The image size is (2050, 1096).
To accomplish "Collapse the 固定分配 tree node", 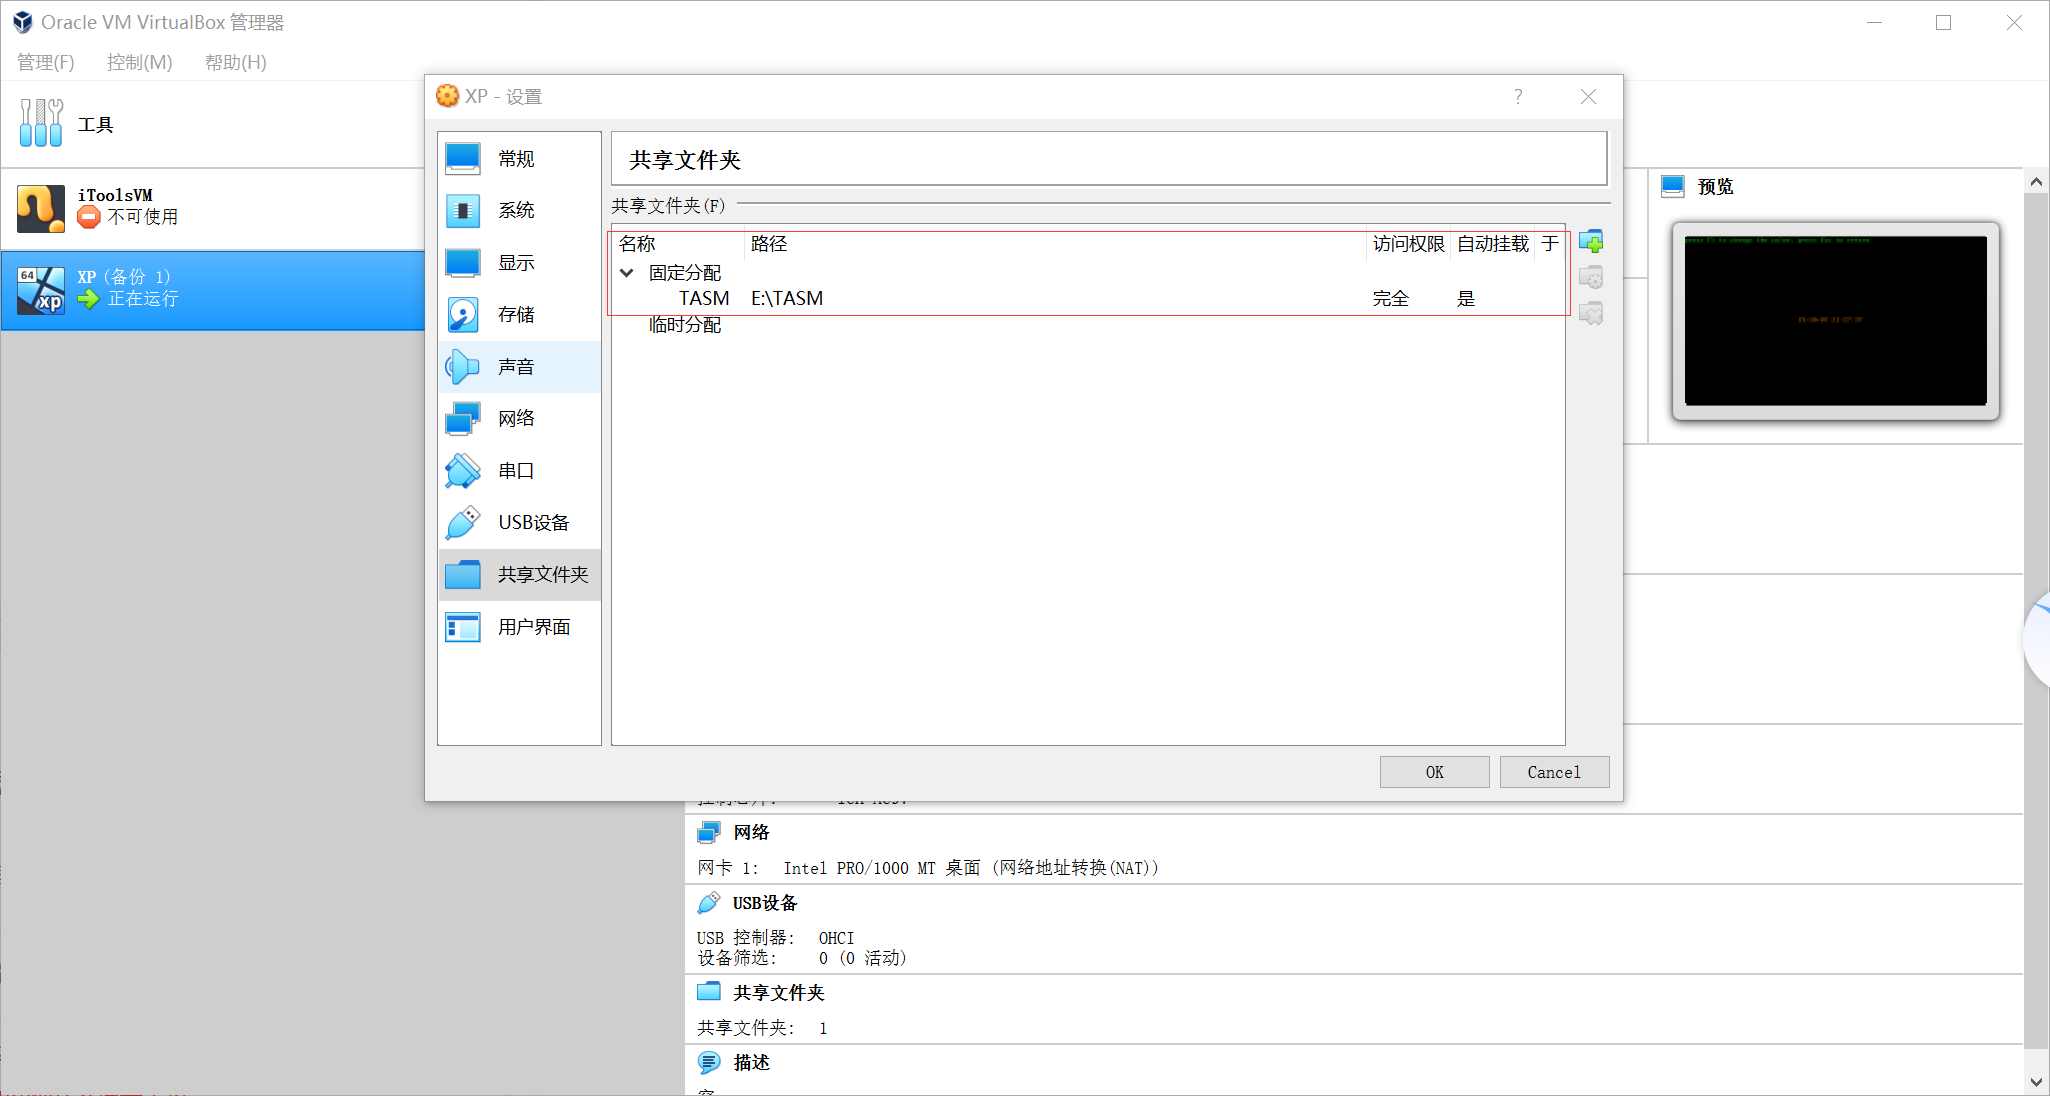I will [x=627, y=272].
